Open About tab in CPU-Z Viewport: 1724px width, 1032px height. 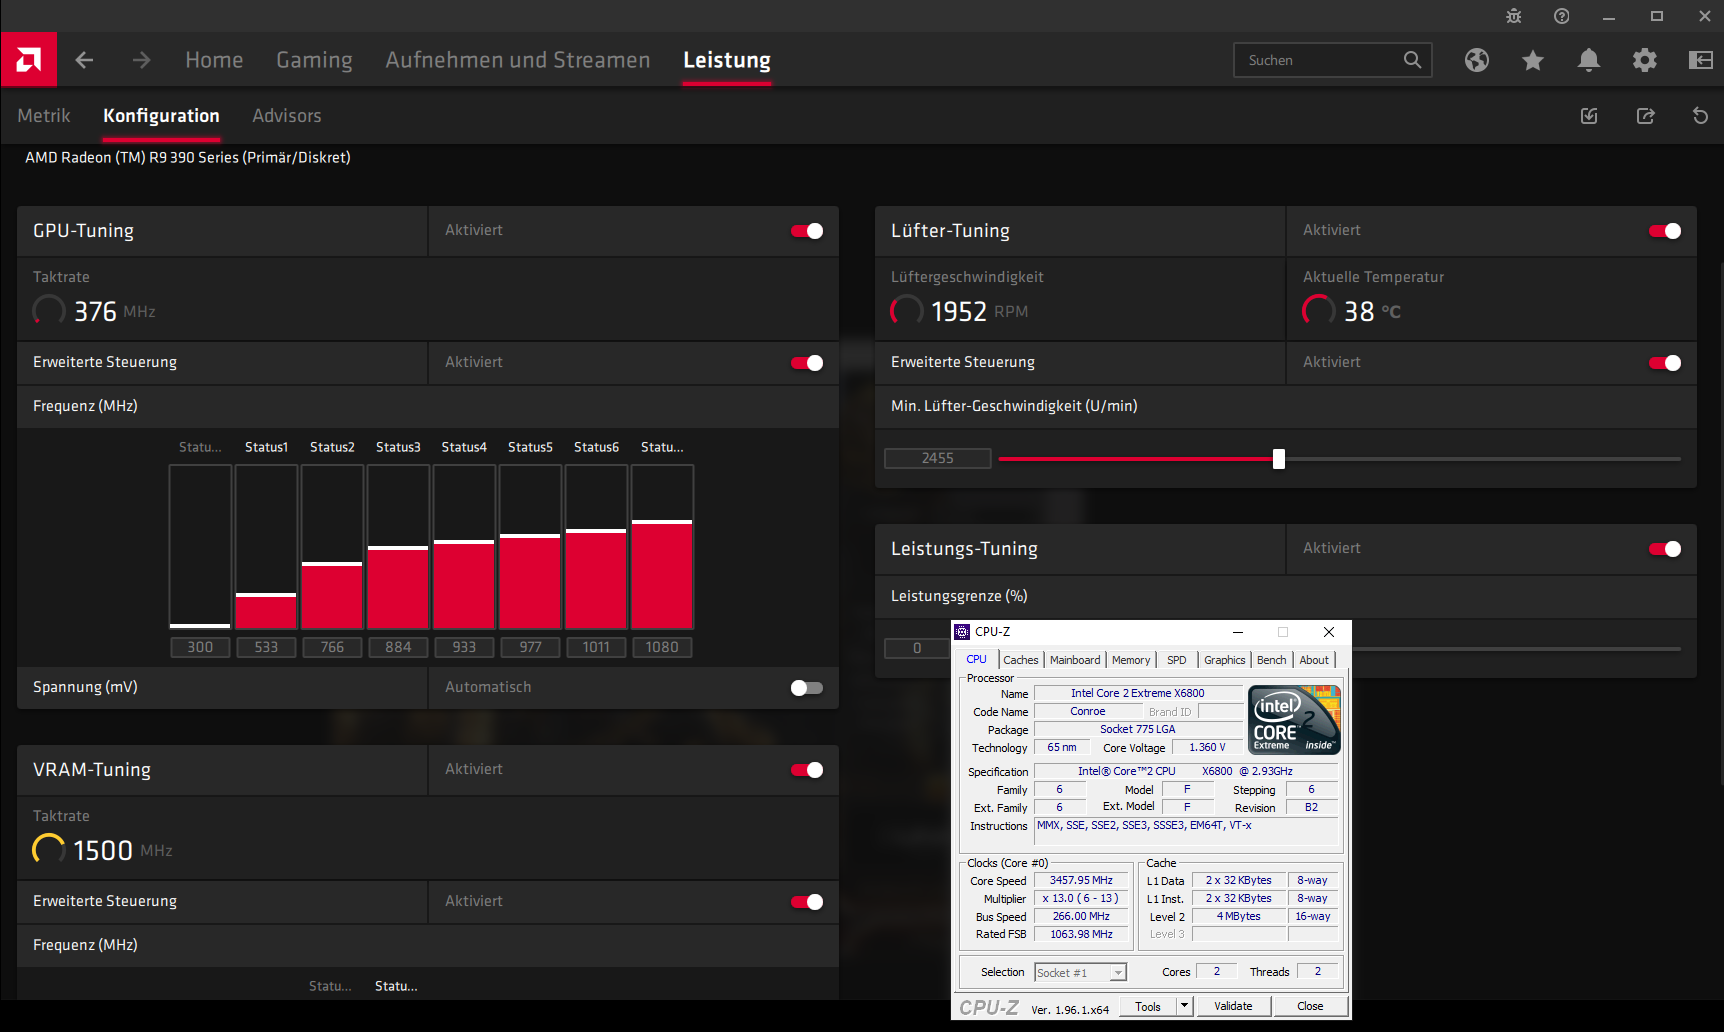(x=1314, y=660)
